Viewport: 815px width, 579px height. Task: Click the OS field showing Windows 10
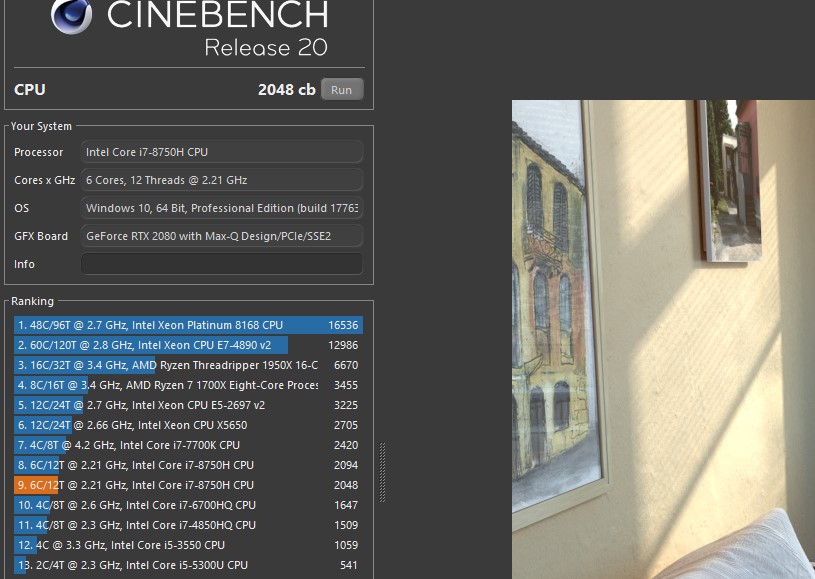[x=221, y=208]
